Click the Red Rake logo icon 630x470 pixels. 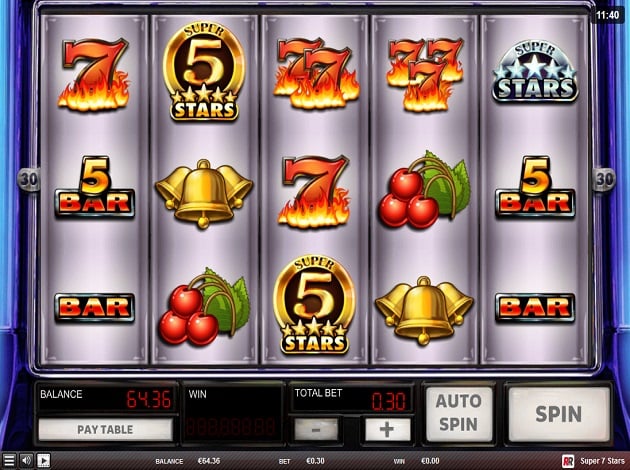click(568, 461)
